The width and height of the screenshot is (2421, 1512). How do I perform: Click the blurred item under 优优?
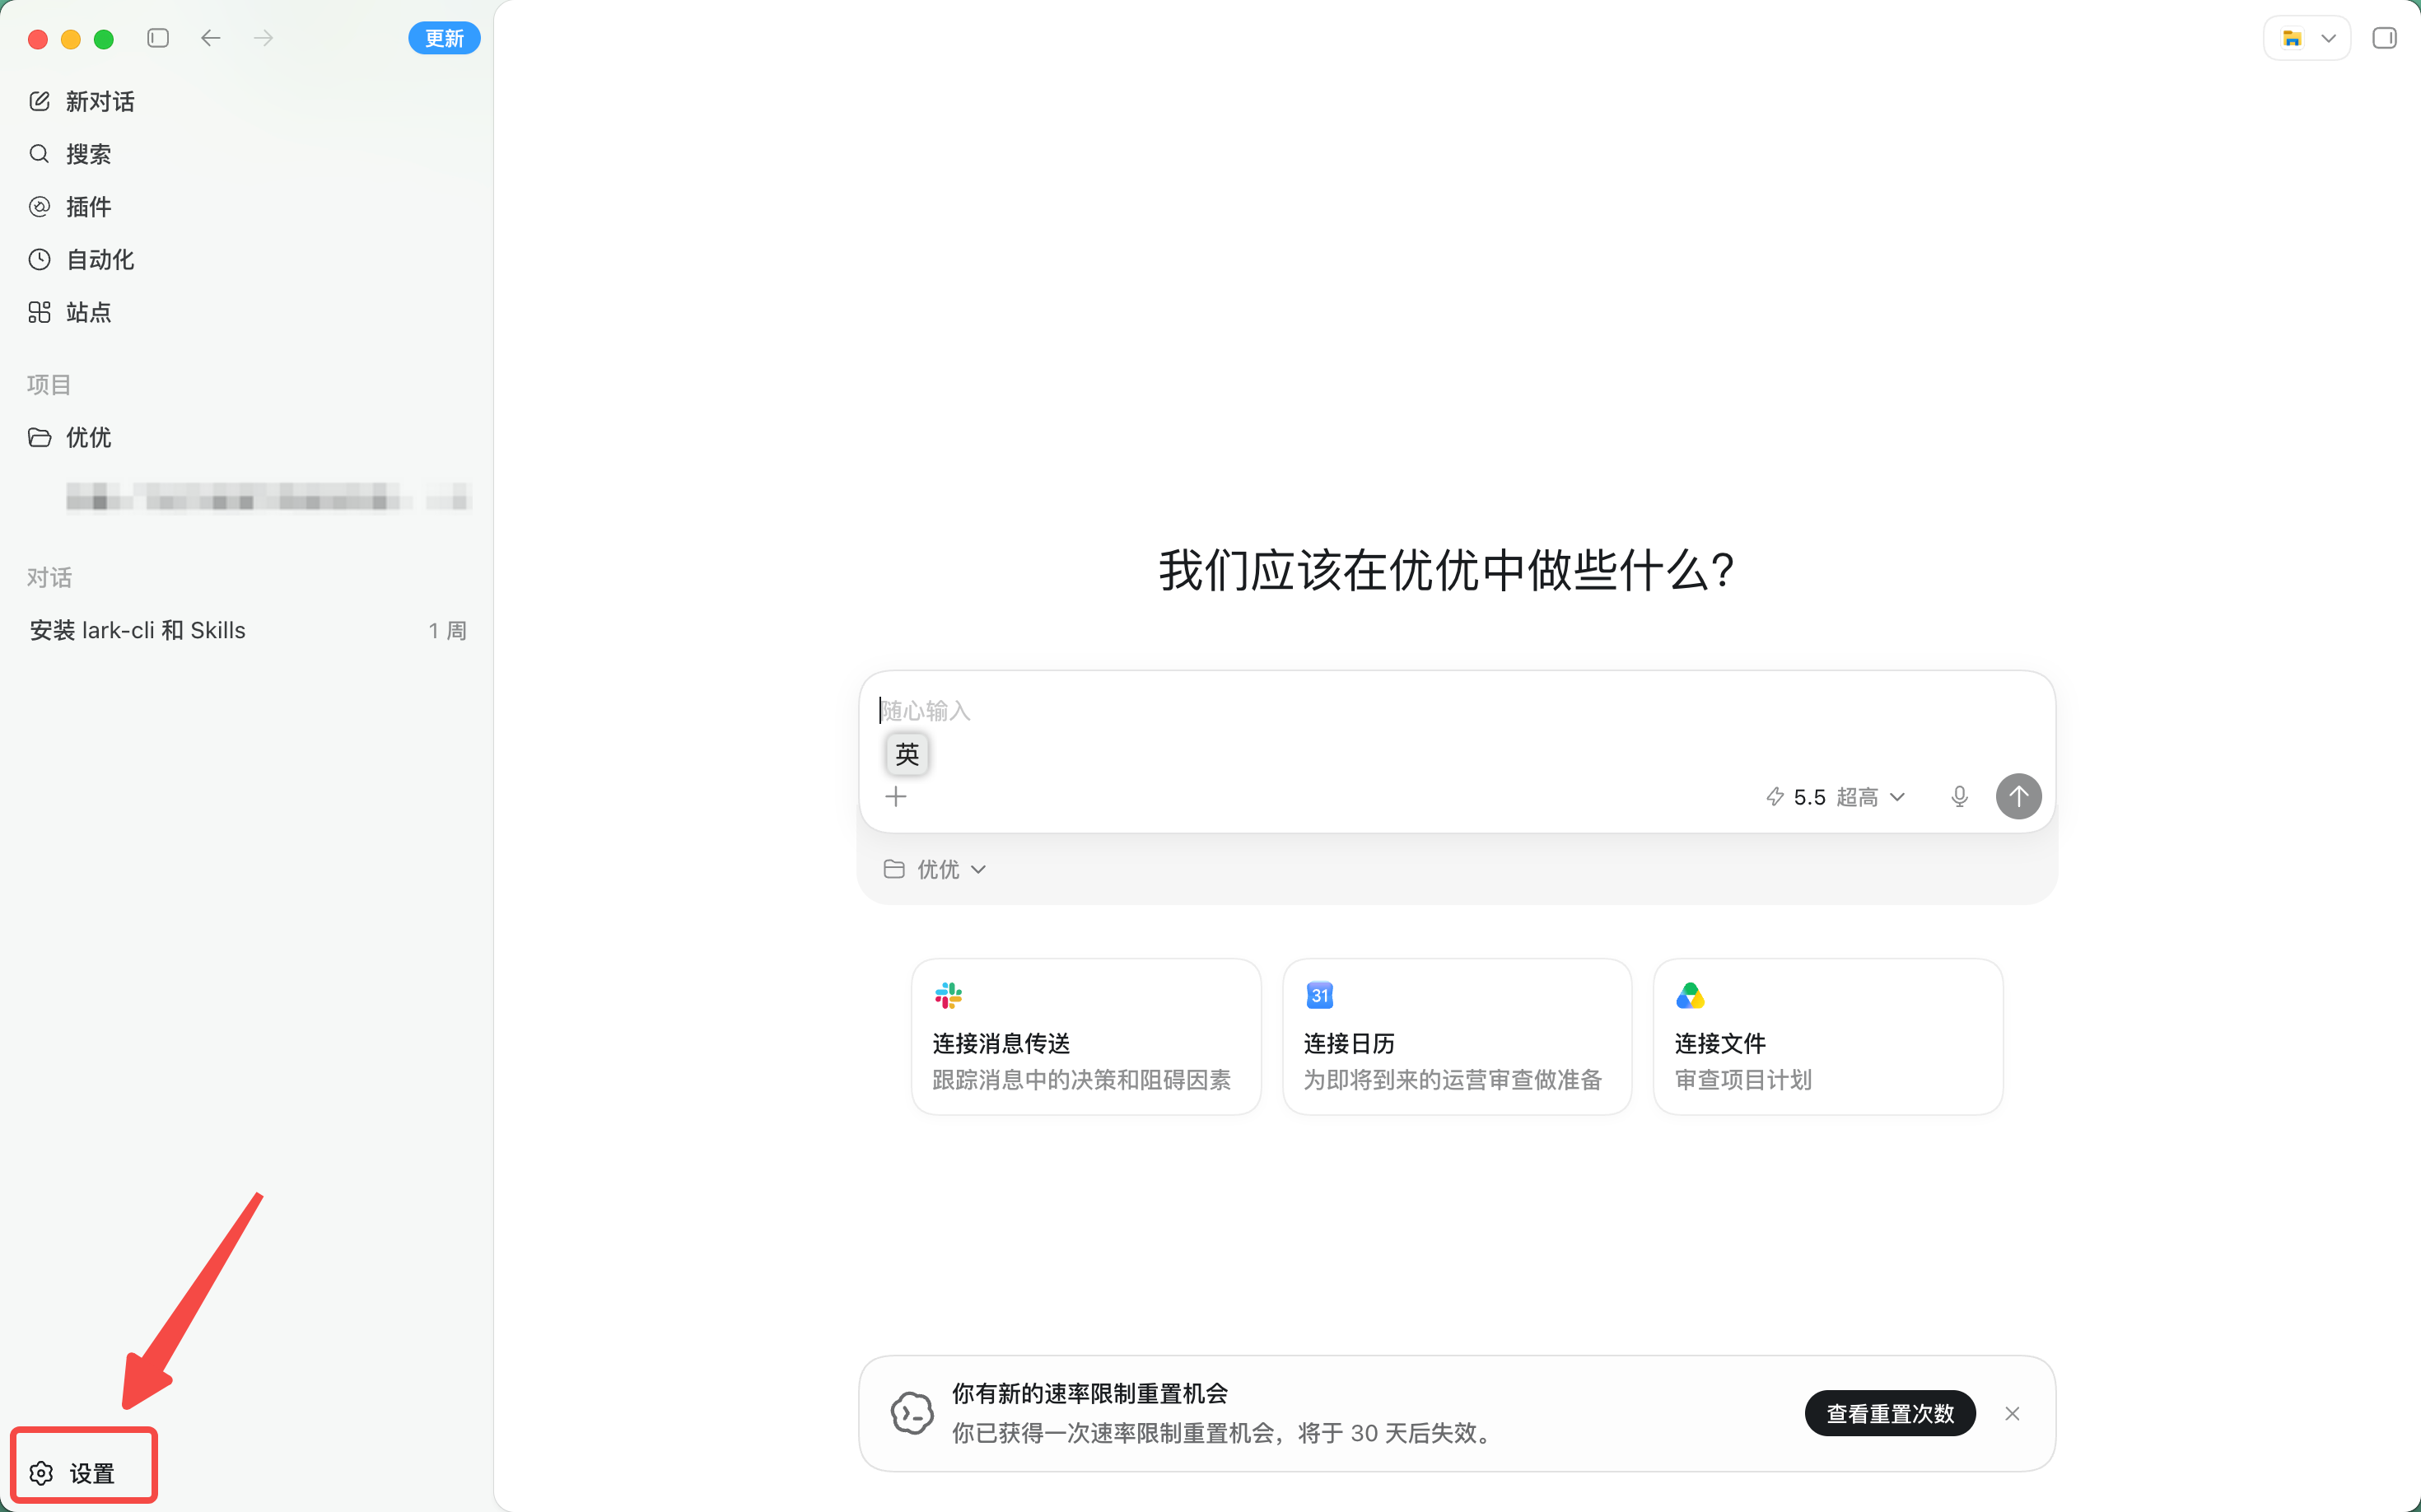point(268,496)
